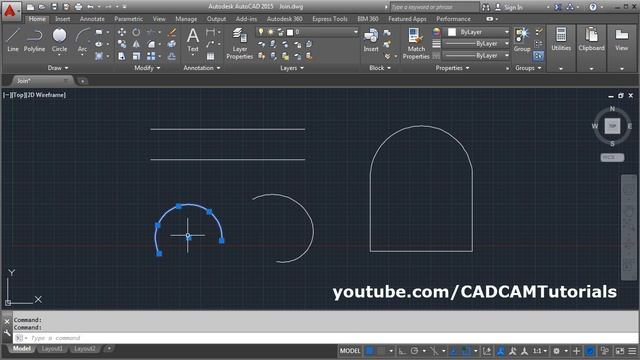Expand the Layers panel
The image size is (640, 360).
coord(292,68)
